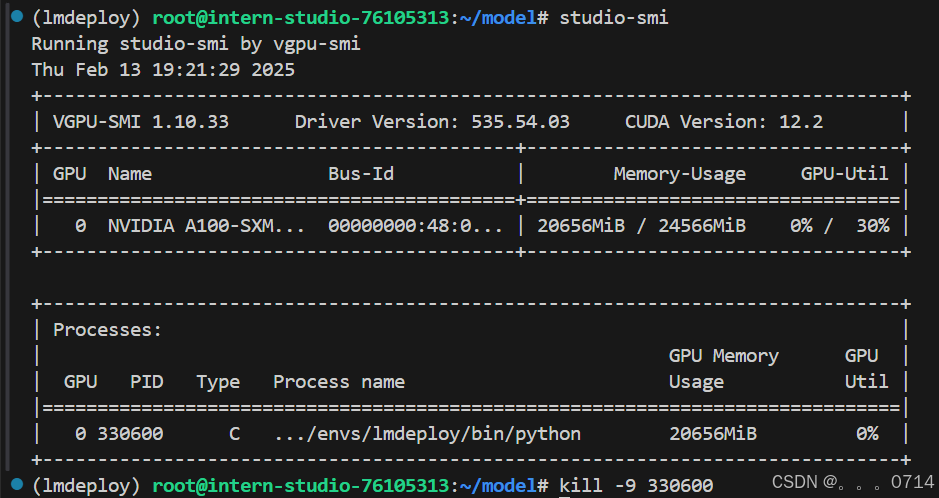Click the Processes: header label
The height and width of the screenshot is (498, 939).
click(x=107, y=330)
